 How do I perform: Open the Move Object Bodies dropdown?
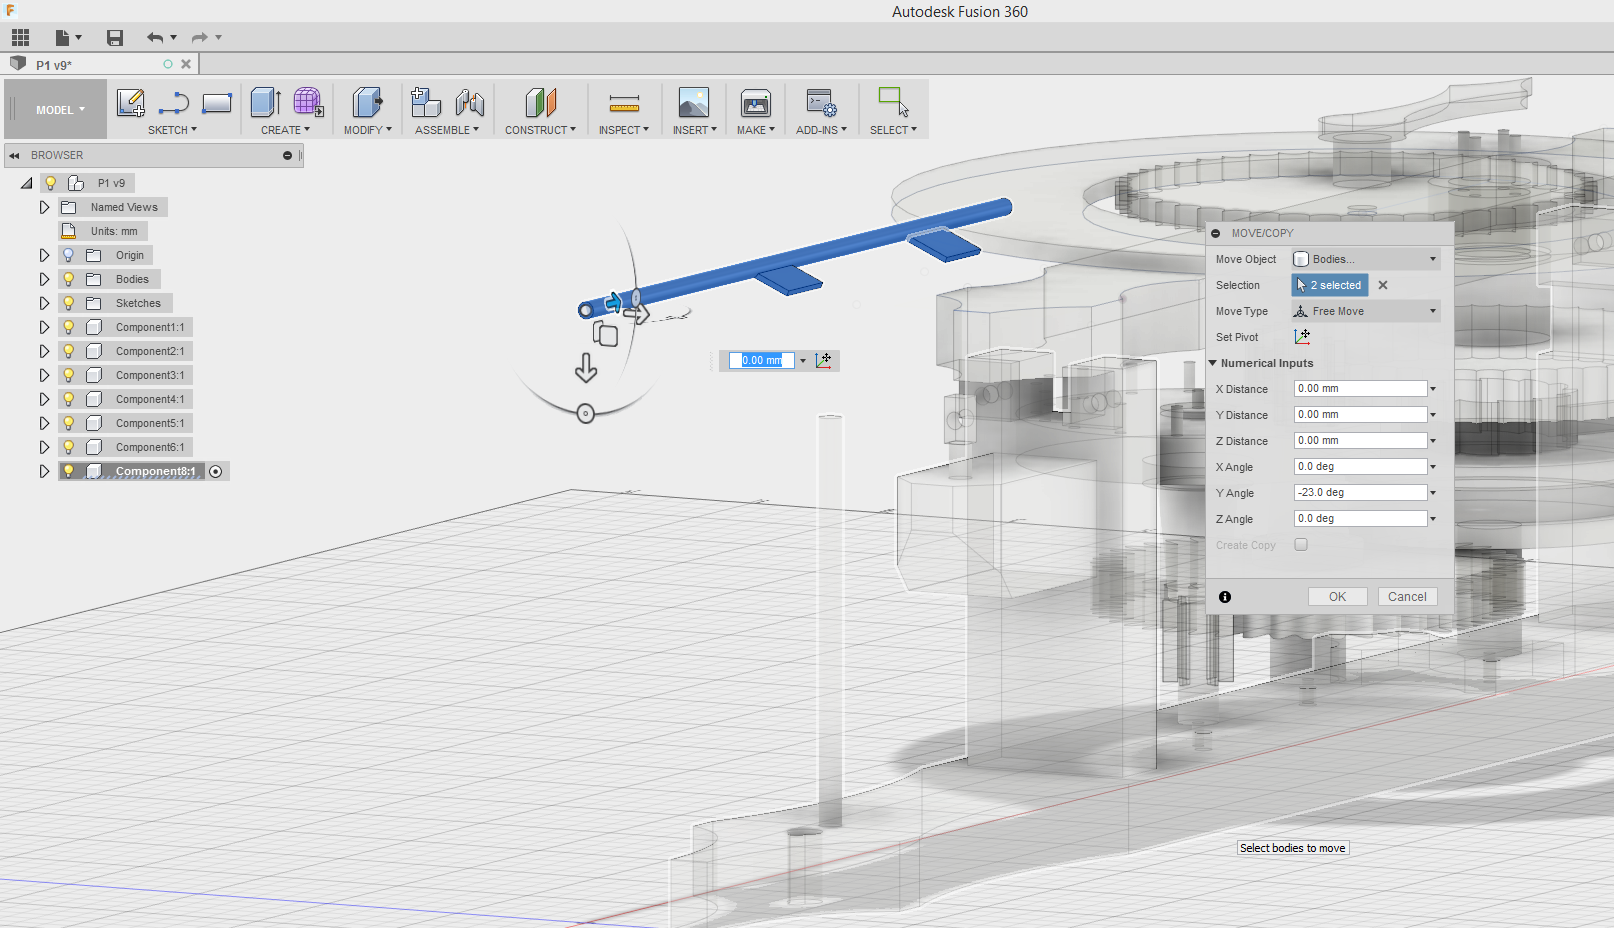click(x=1366, y=259)
